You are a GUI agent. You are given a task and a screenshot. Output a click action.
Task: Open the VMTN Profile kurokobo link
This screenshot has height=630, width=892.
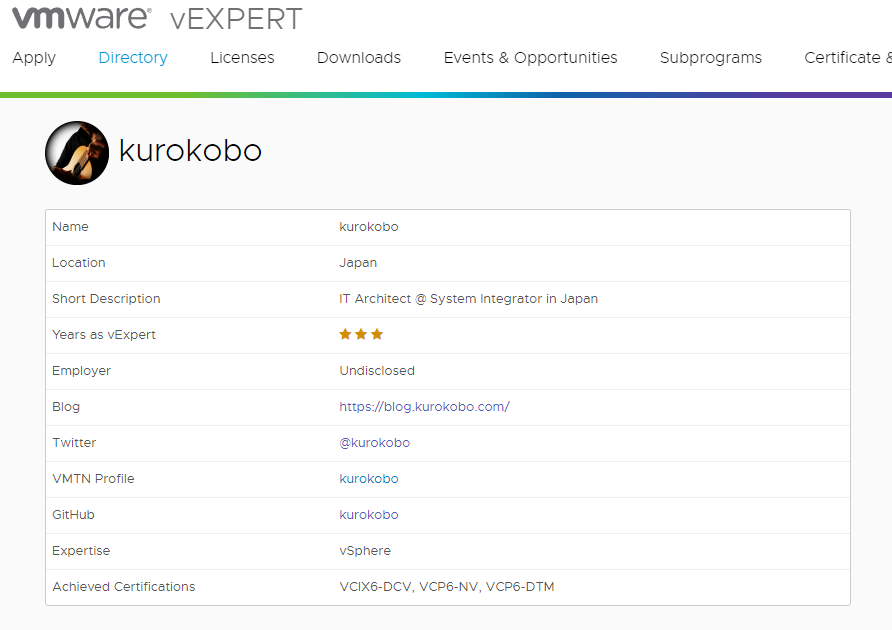(369, 479)
